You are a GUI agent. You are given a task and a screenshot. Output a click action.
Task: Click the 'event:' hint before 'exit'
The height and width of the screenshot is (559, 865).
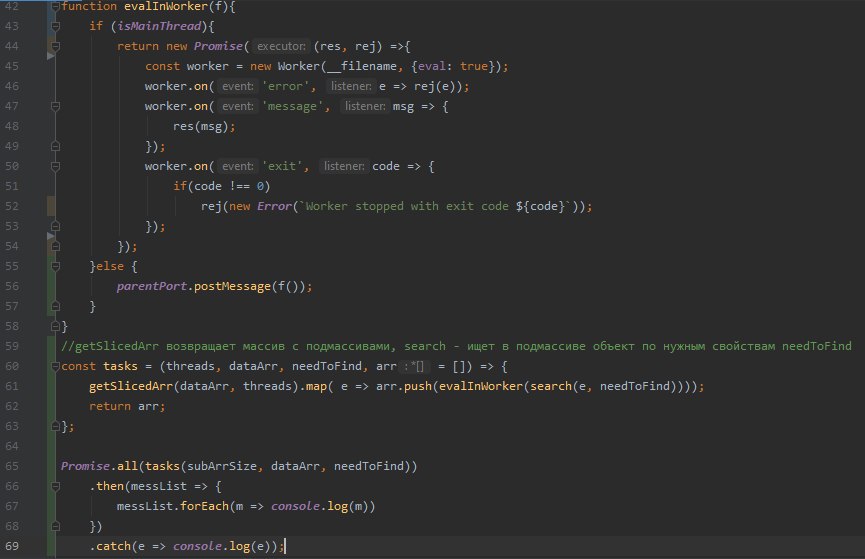[238, 166]
